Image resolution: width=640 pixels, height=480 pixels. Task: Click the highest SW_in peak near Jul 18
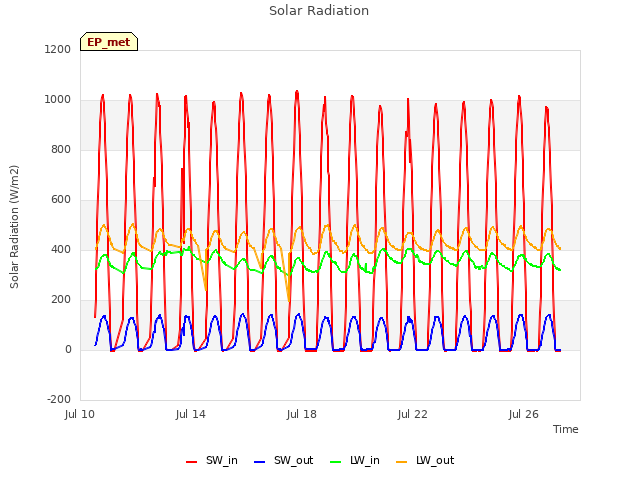(297, 91)
